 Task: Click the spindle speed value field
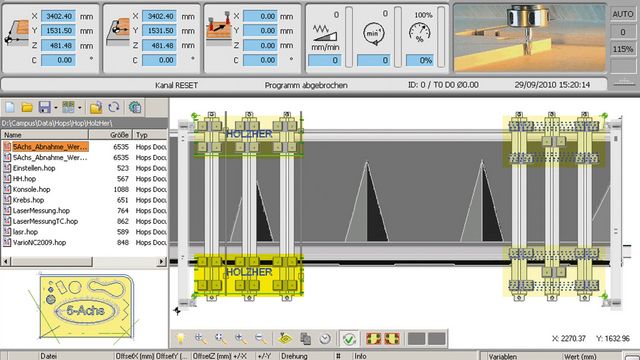click(x=373, y=60)
